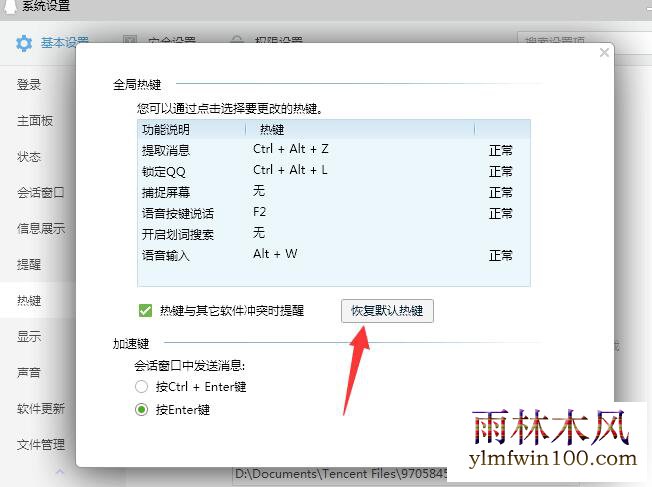
Task: Open the 声音 sidebar item
Action: (29, 372)
